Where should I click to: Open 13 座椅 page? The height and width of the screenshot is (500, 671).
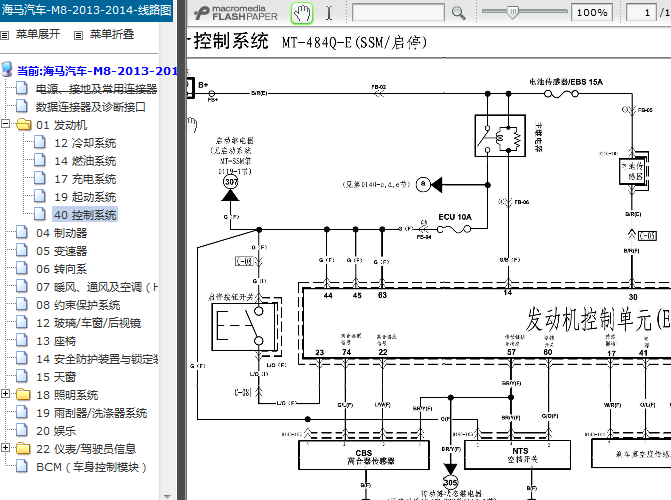(x=56, y=341)
